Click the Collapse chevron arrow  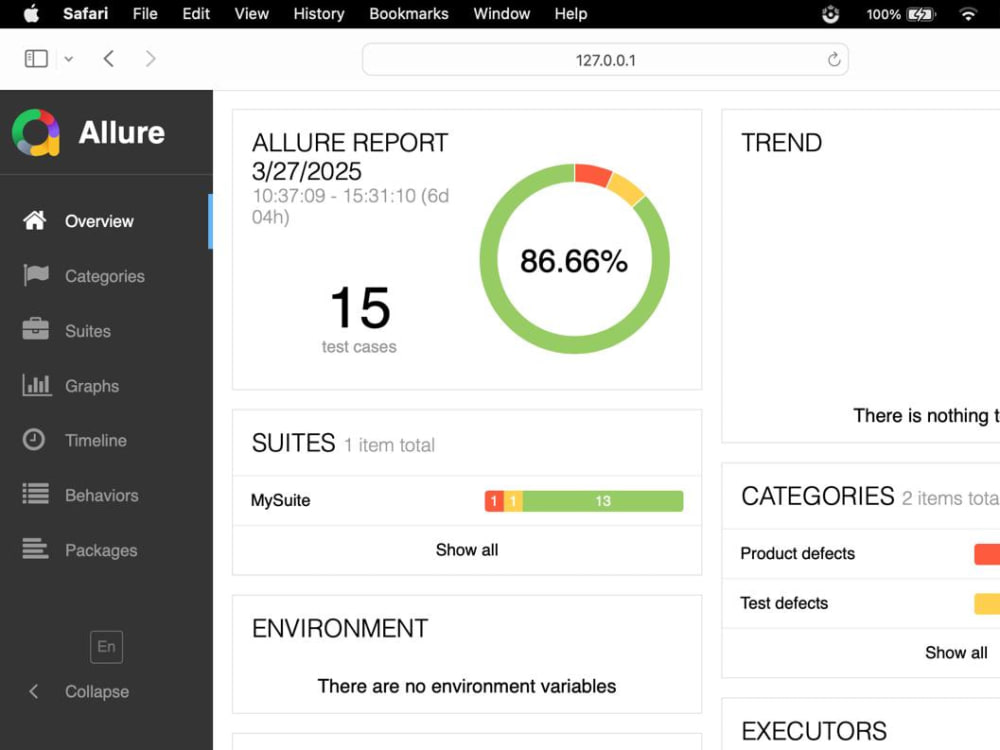(x=34, y=691)
